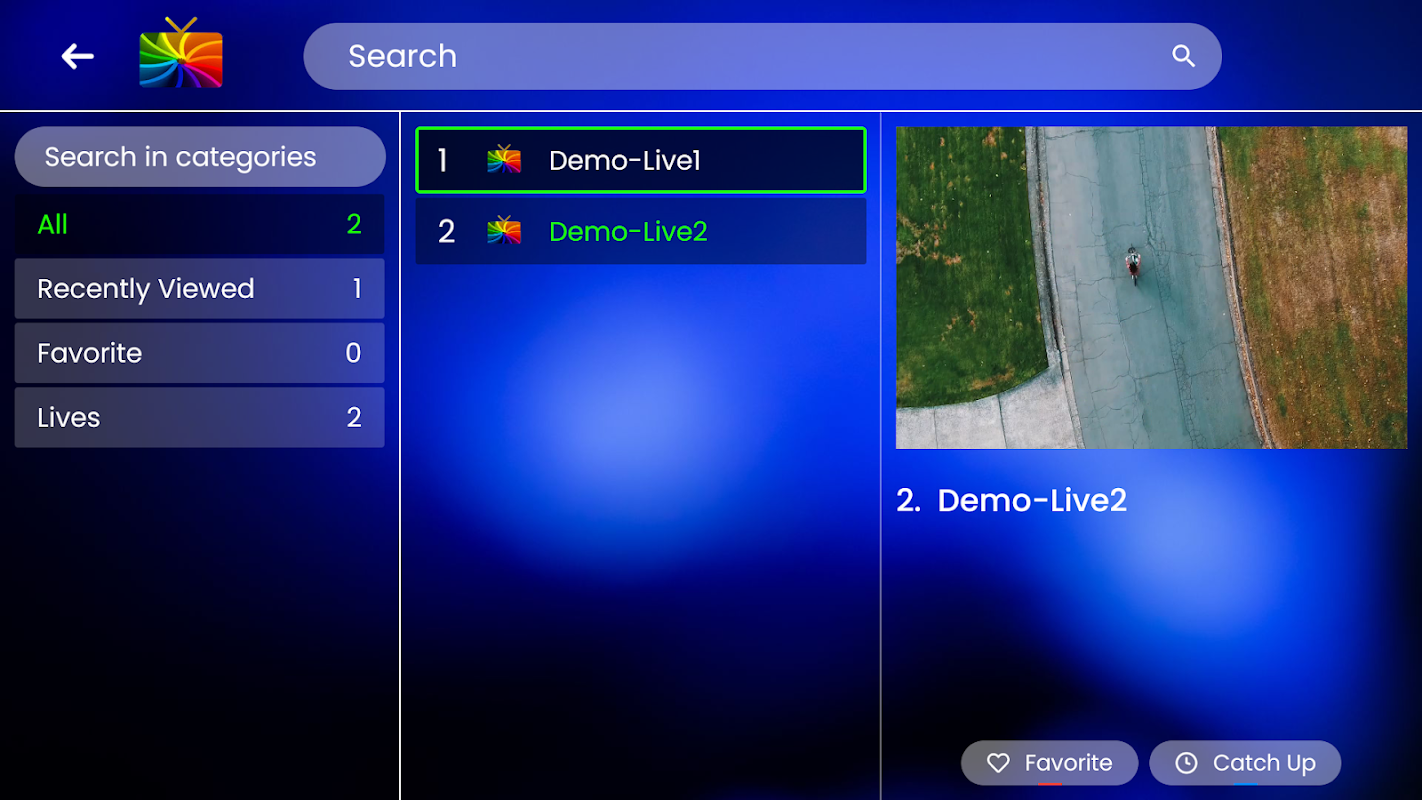The width and height of the screenshot is (1422, 800).
Task: Go back using the arrow icon
Action: (x=77, y=56)
